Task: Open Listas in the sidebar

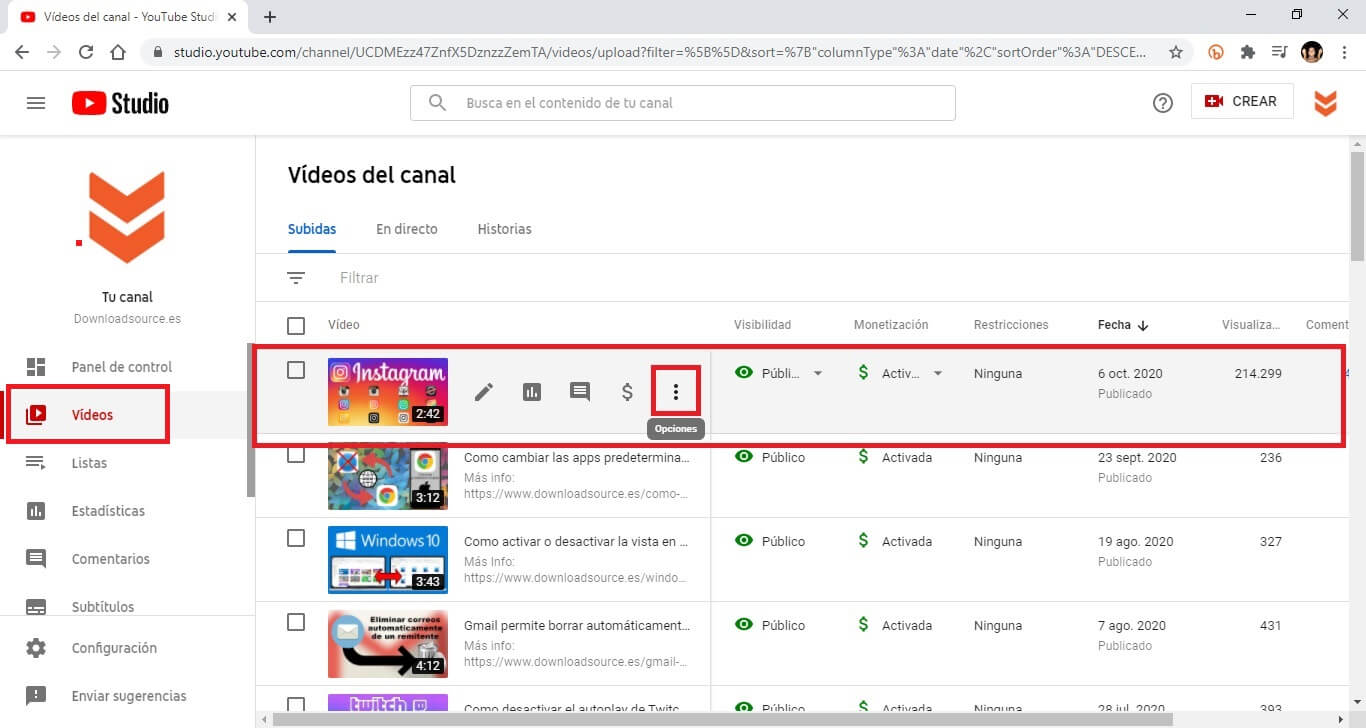Action: click(x=123, y=463)
